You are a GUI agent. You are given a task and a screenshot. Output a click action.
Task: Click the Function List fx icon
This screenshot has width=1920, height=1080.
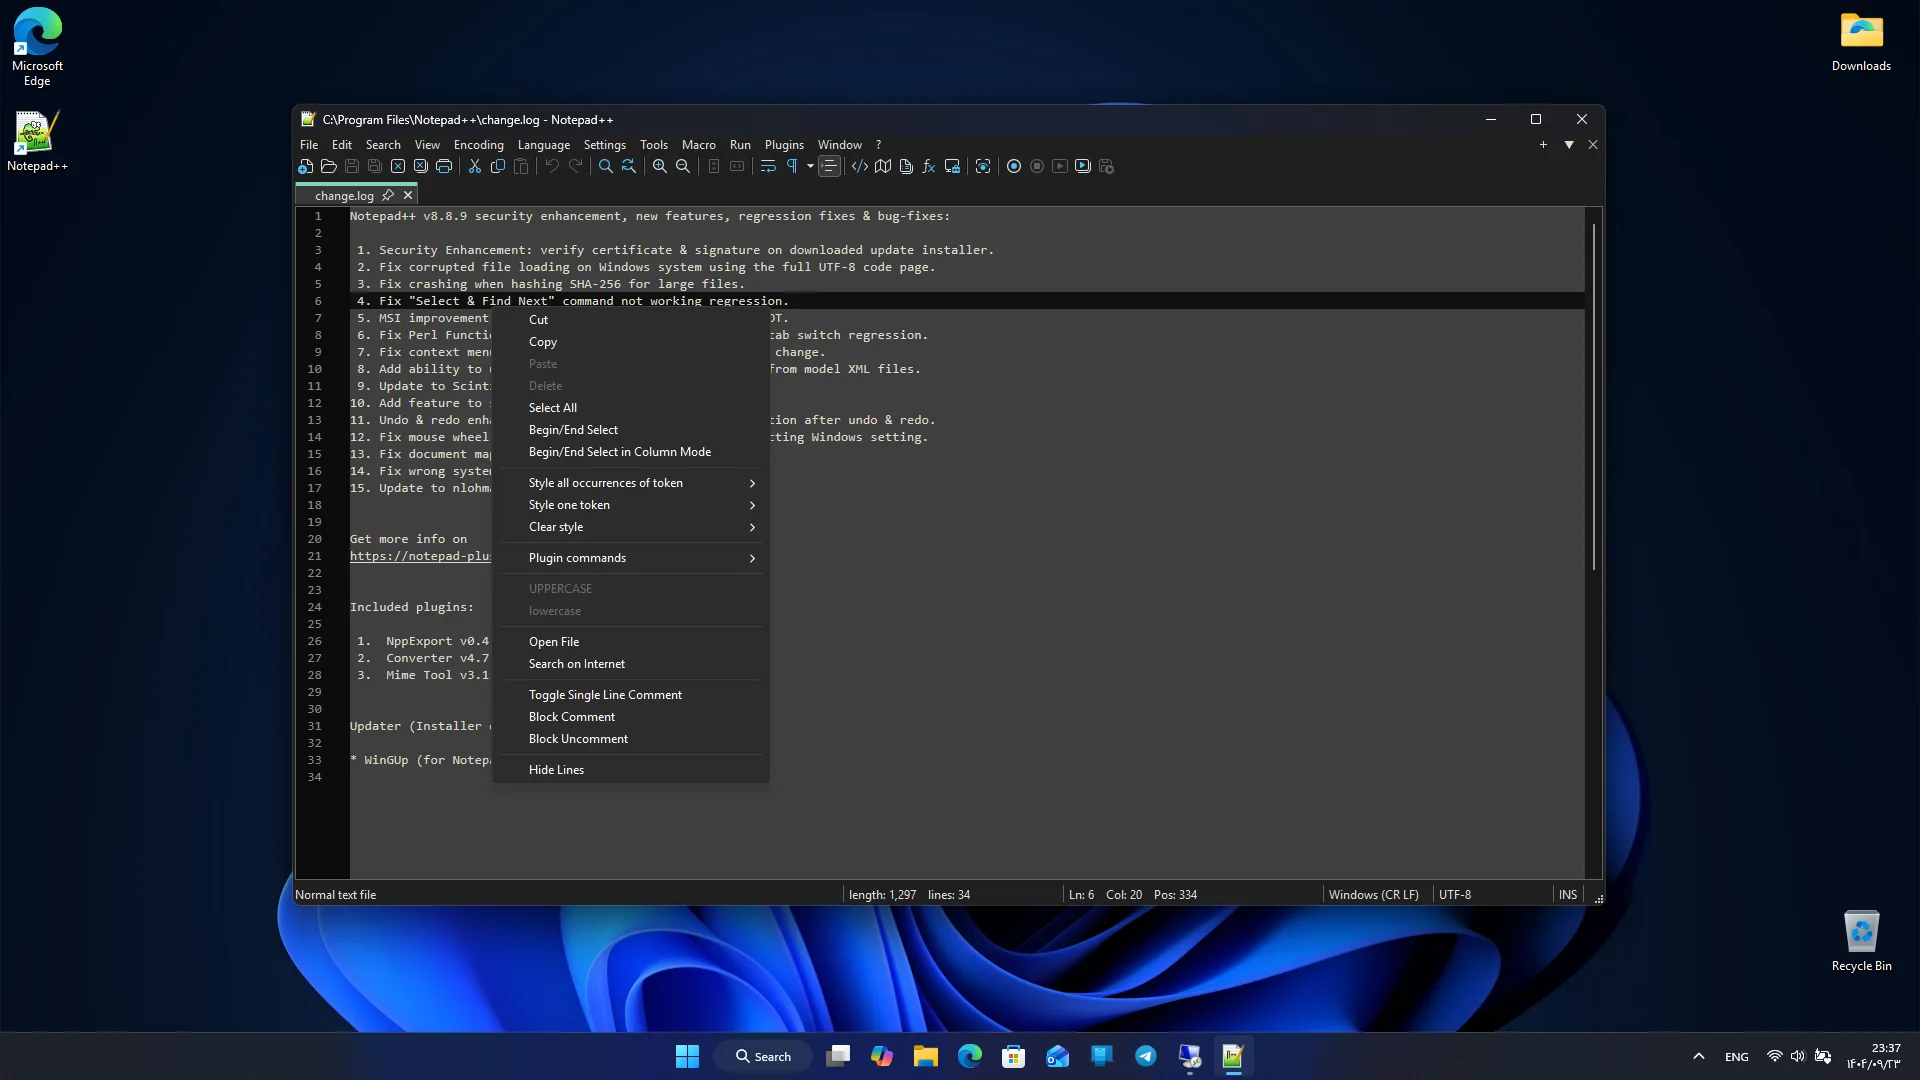[x=929, y=166]
